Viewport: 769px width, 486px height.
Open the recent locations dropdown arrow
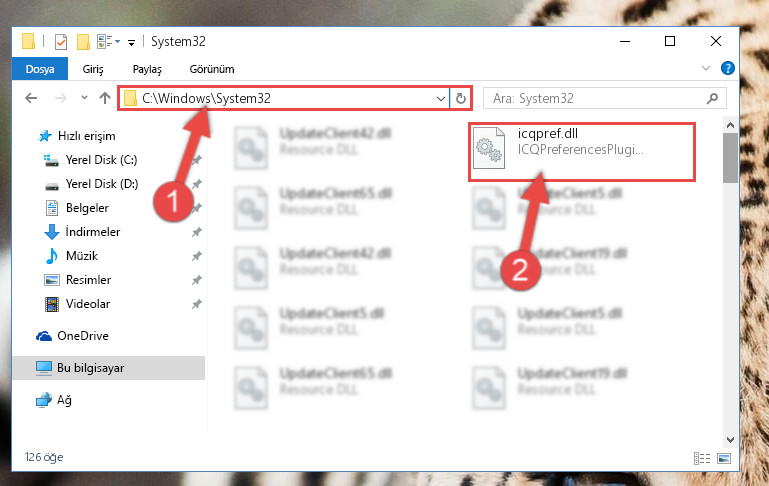click(x=84, y=98)
